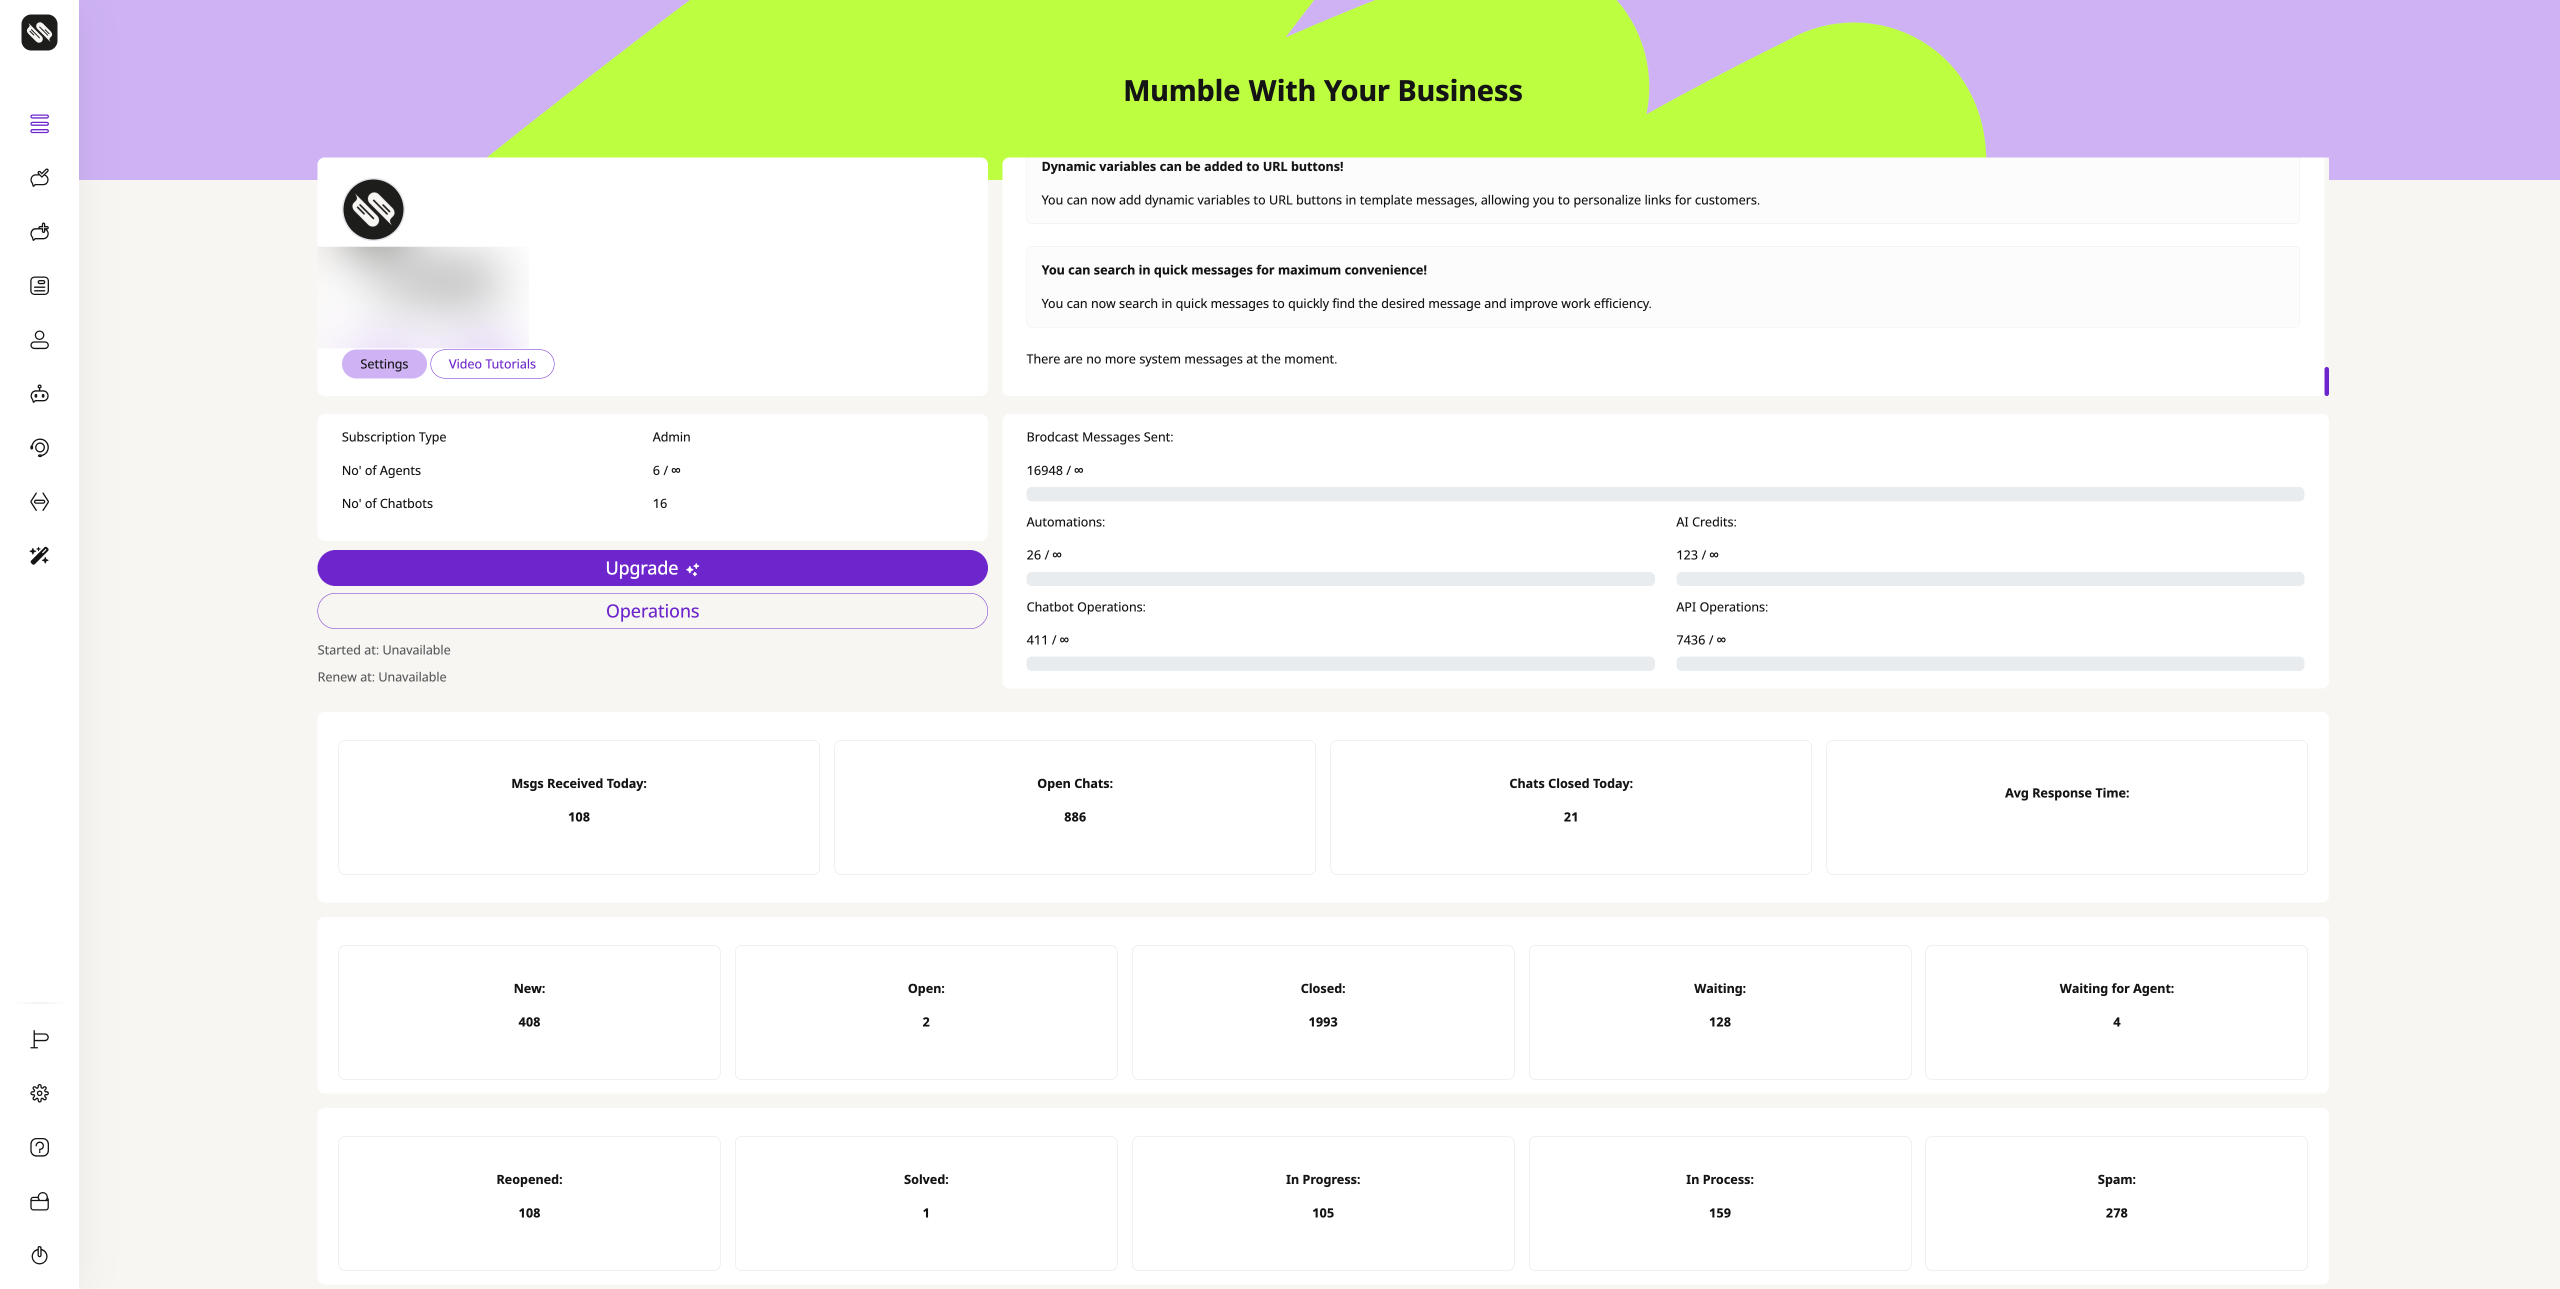The width and height of the screenshot is (2560, 1289).
Task: Open chat with checkmark icon in sidebar
Action: point(39,178)
